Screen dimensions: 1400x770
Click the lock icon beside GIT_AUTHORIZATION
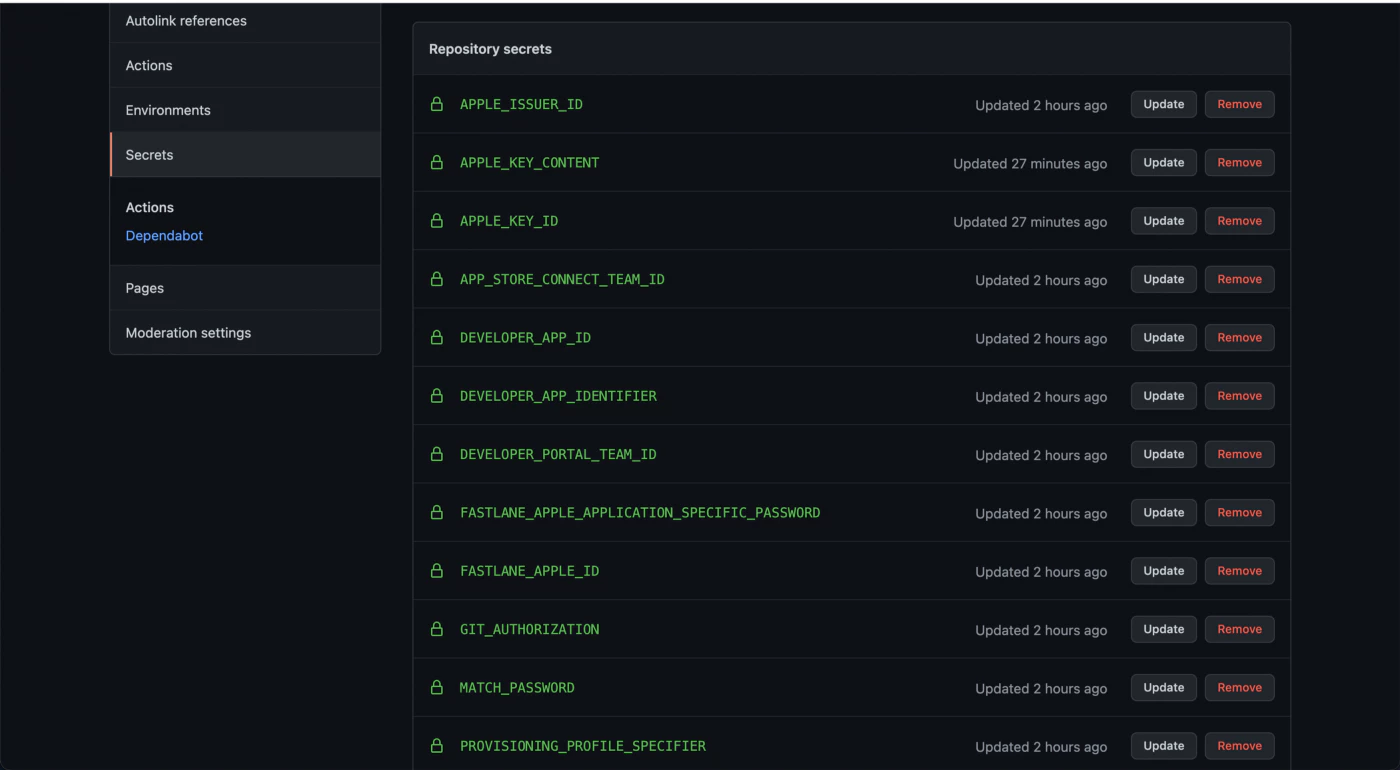tap(437, 629)
